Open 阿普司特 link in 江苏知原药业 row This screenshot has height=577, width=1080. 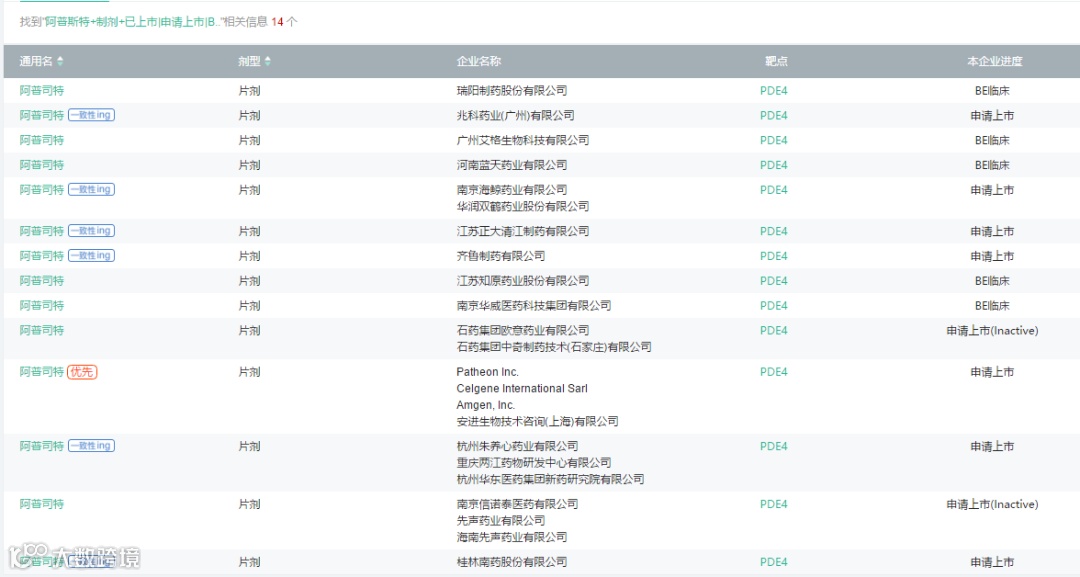click(41, 280)
